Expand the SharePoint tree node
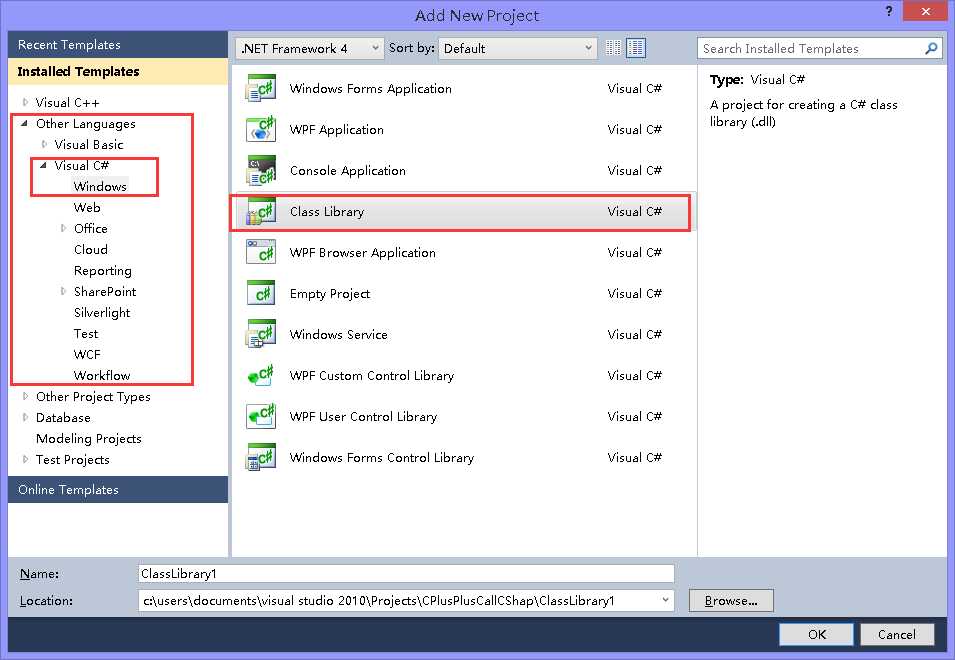This screenshot has height=660, width=955. point(63,291)
